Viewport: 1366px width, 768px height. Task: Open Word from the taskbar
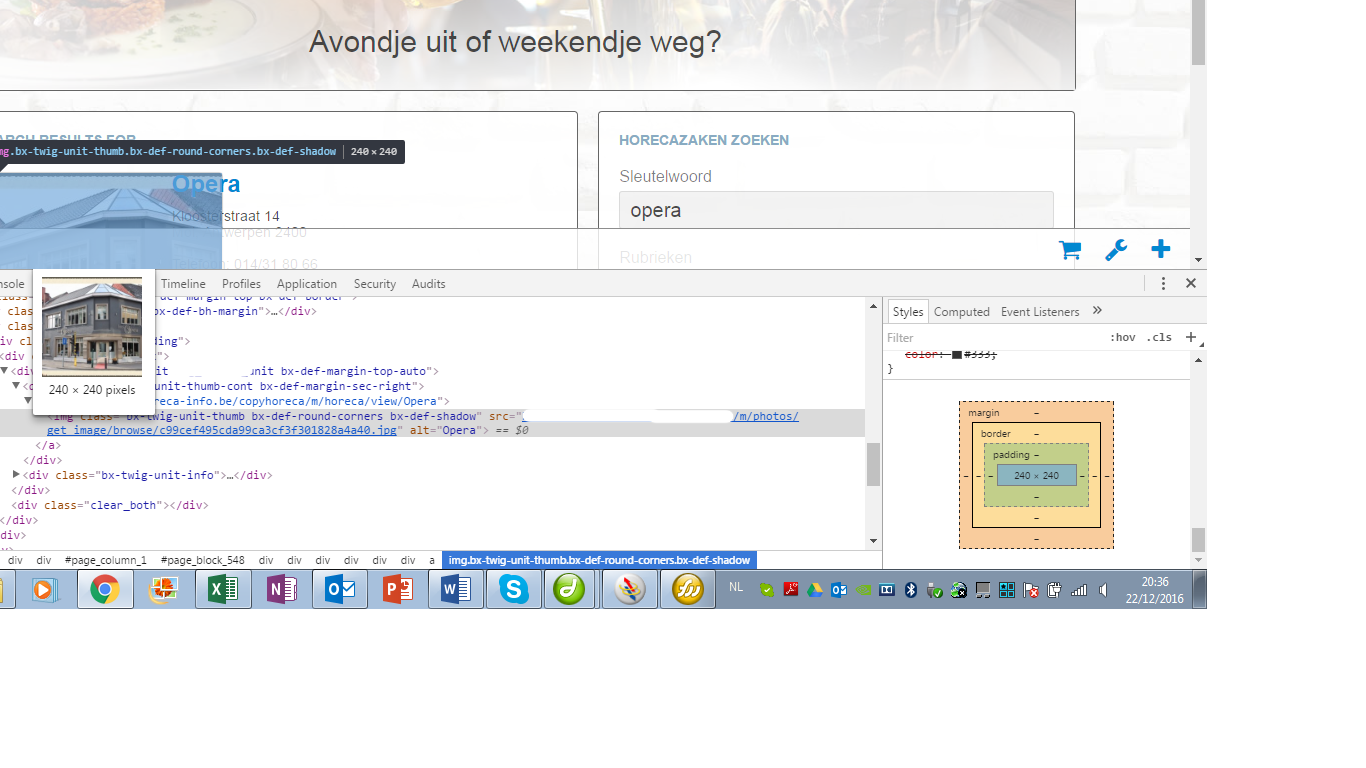[x=455, y=590]
